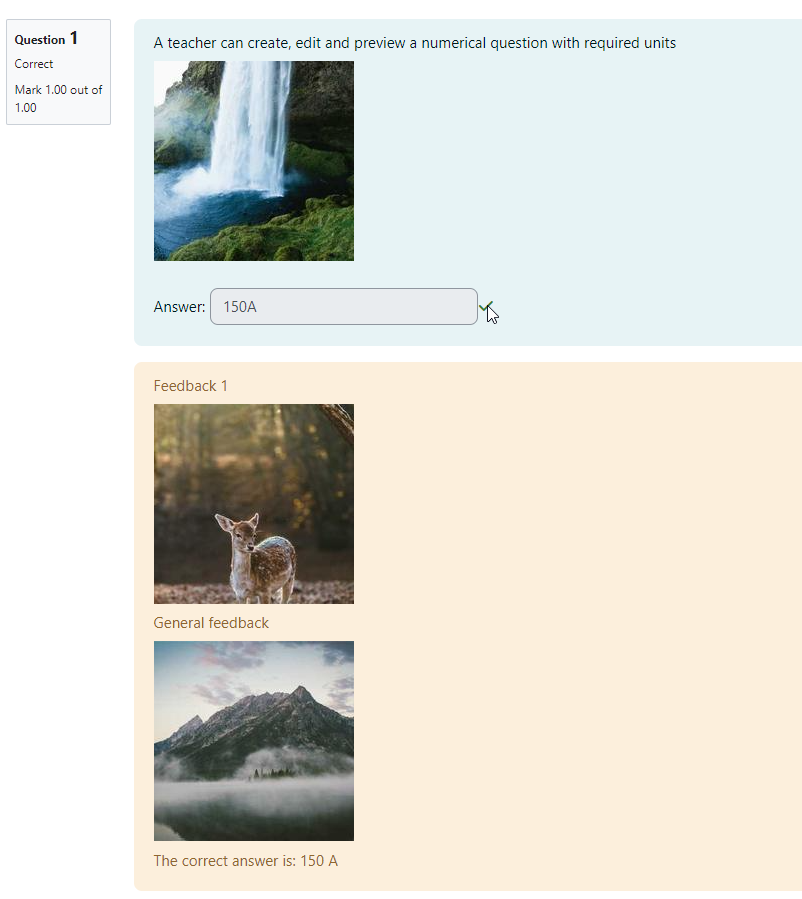Click the large number 1 beside Question
802x899 pixels.
click(x=73, y=38)
